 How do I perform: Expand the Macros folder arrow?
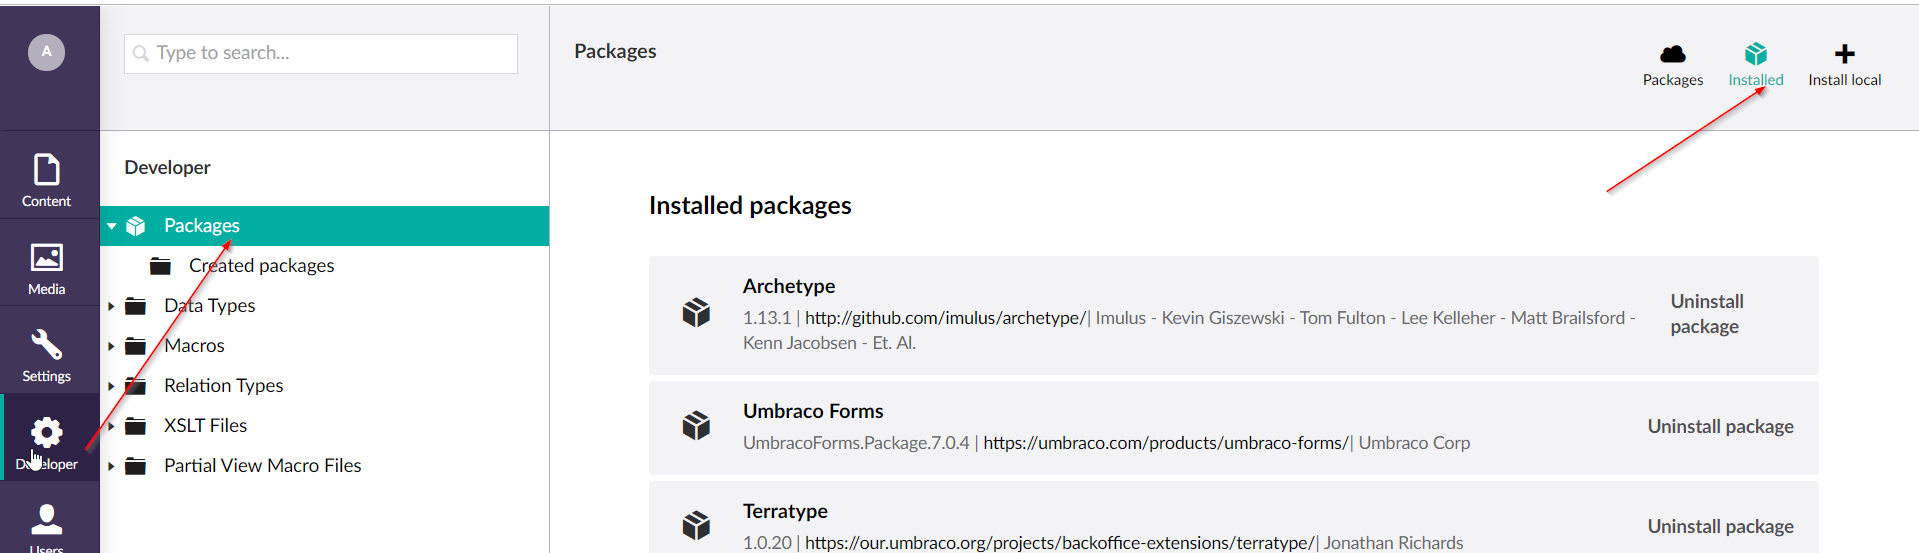(x=111, y=346)
